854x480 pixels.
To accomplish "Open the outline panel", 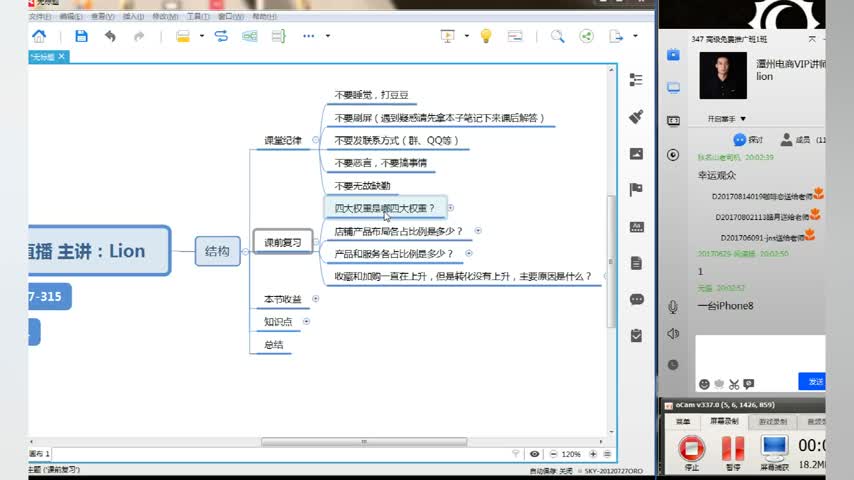I will point(636,80).
